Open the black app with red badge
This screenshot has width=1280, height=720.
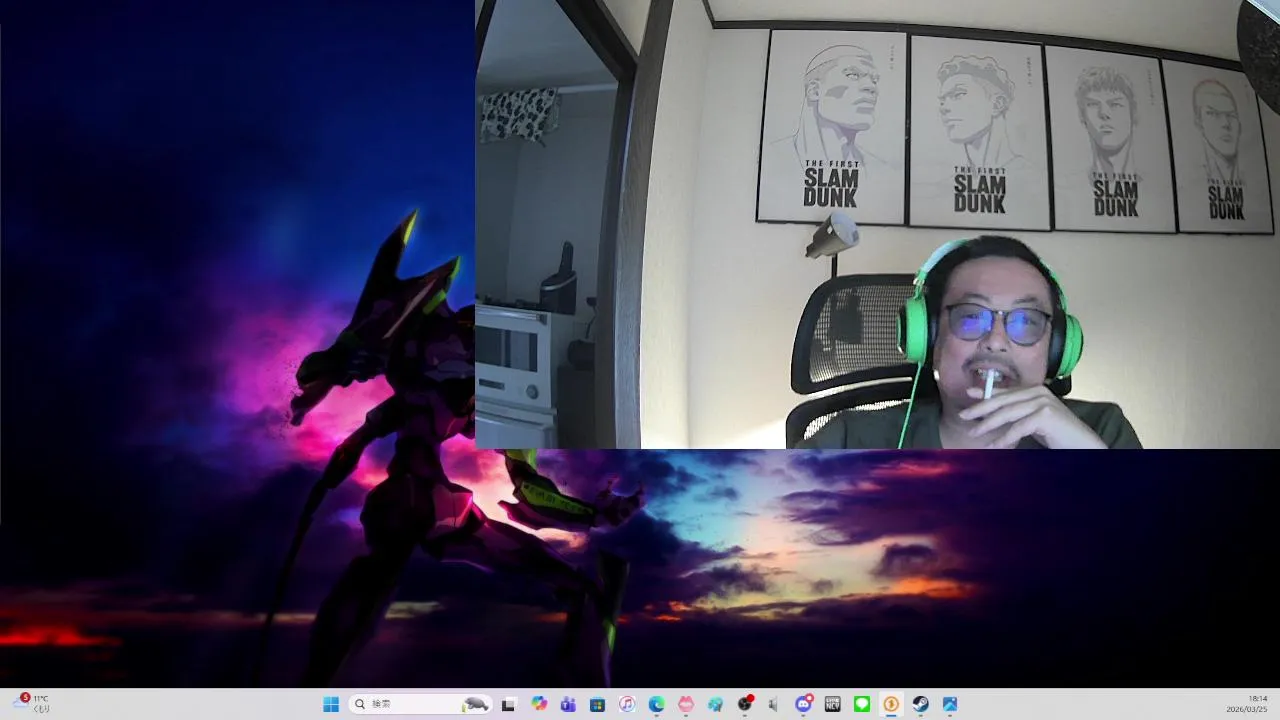(745, 704)
